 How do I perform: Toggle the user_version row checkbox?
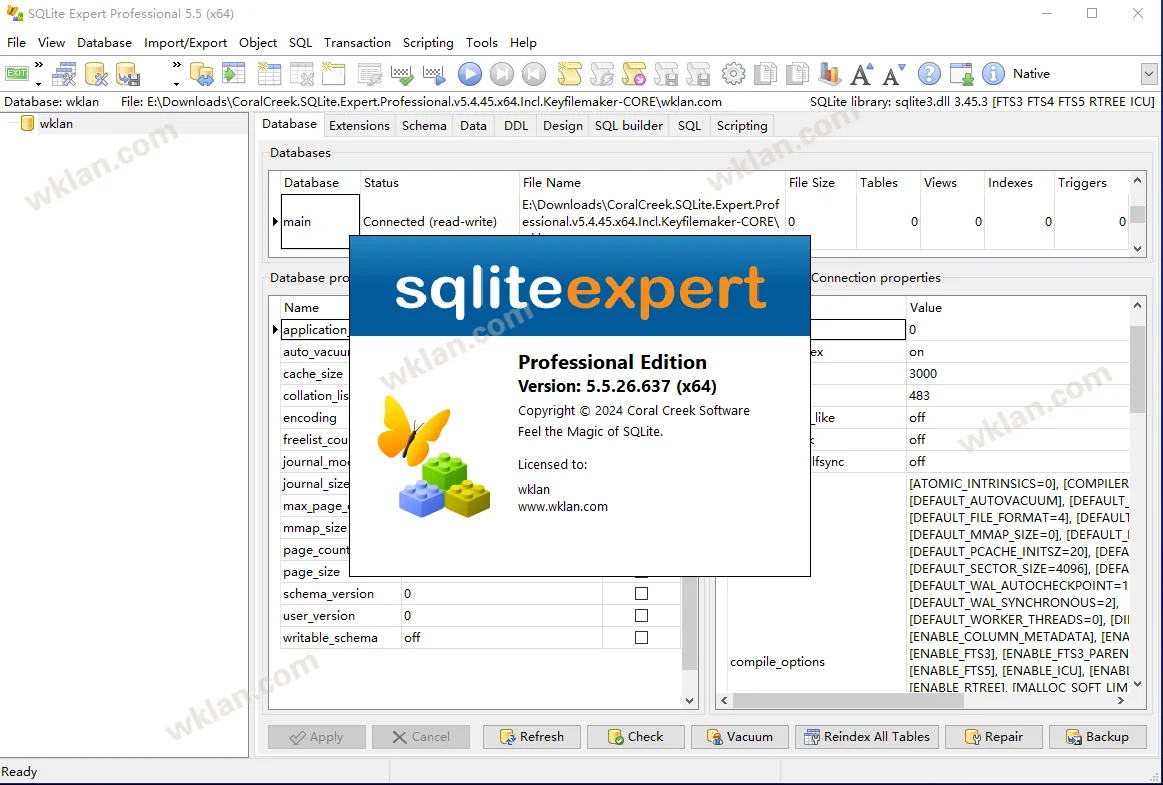(642, 616)
